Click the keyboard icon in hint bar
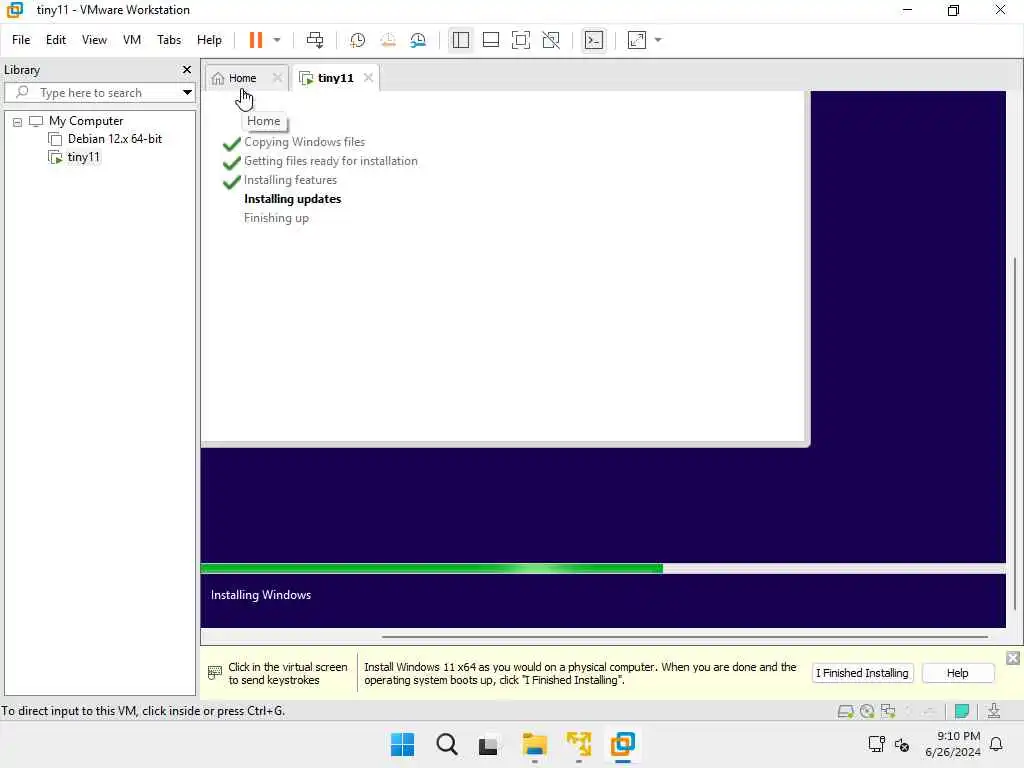 215,673
